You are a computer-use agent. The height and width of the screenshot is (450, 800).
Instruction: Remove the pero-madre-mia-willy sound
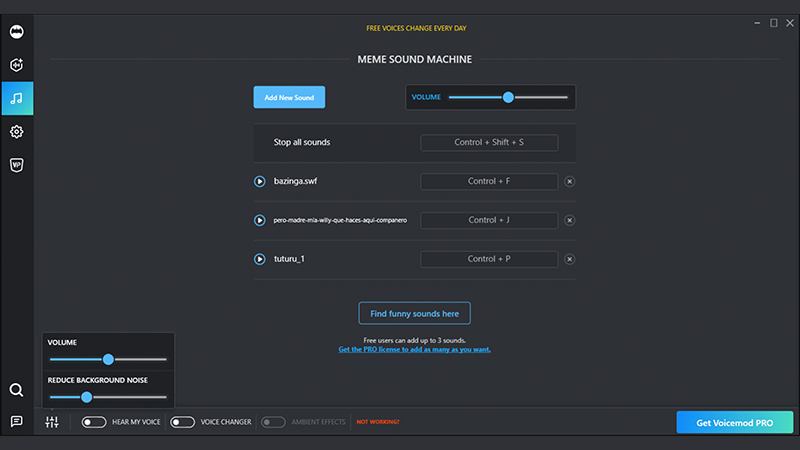coord(569,220)
